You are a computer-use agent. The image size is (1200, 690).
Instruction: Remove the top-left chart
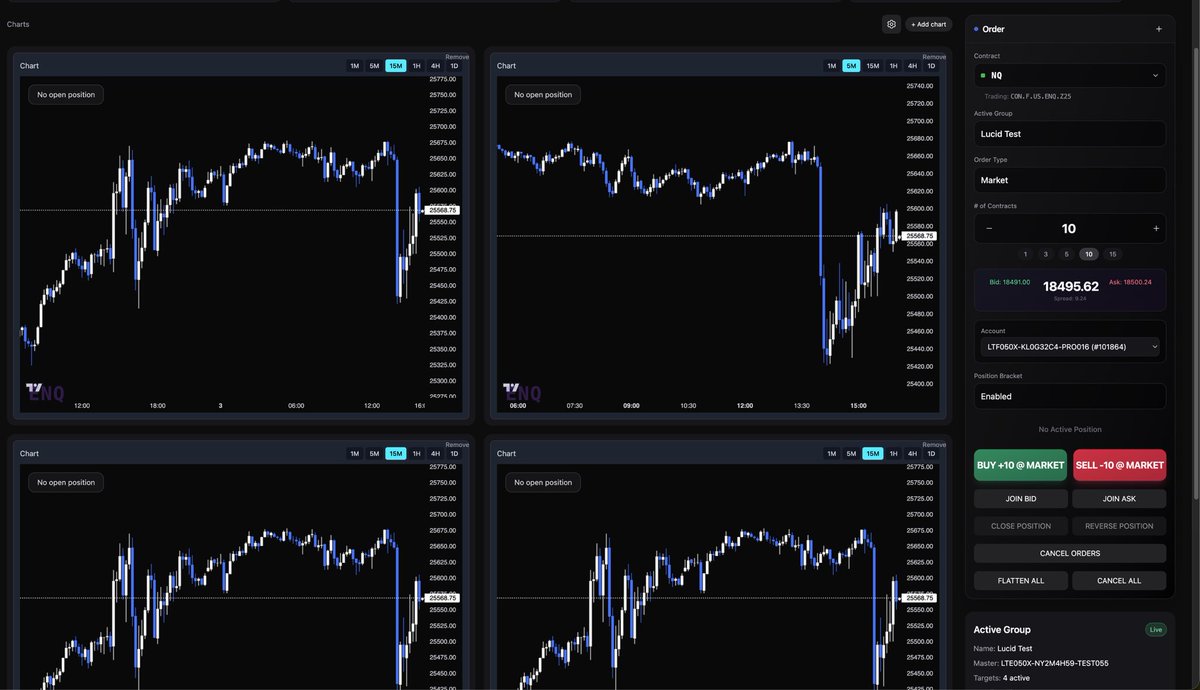tap(457, 57)
